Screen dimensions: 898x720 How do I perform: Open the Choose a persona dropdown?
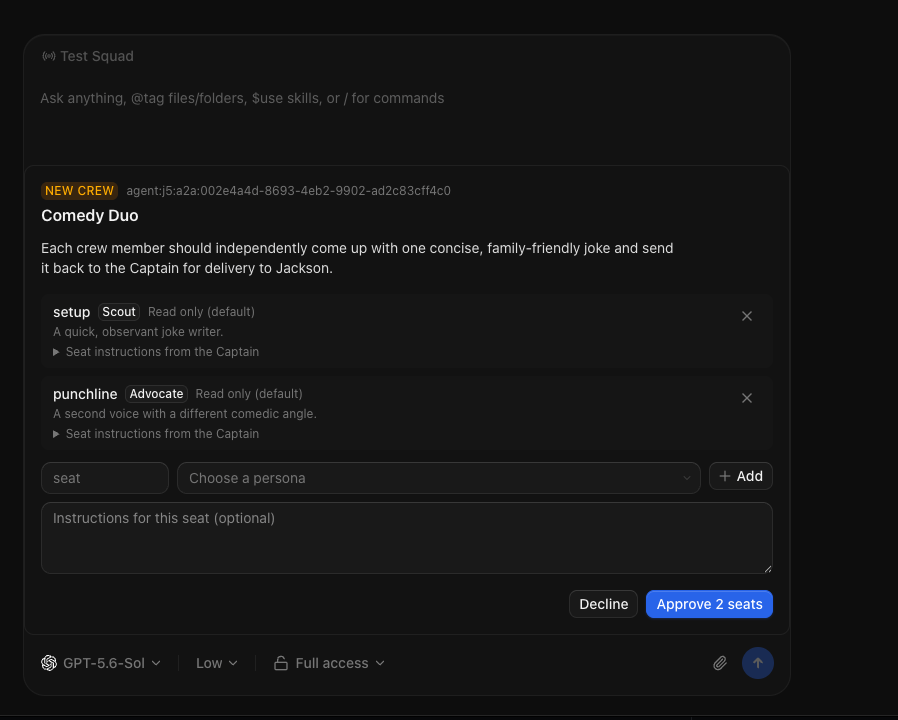tap(439, 478)
